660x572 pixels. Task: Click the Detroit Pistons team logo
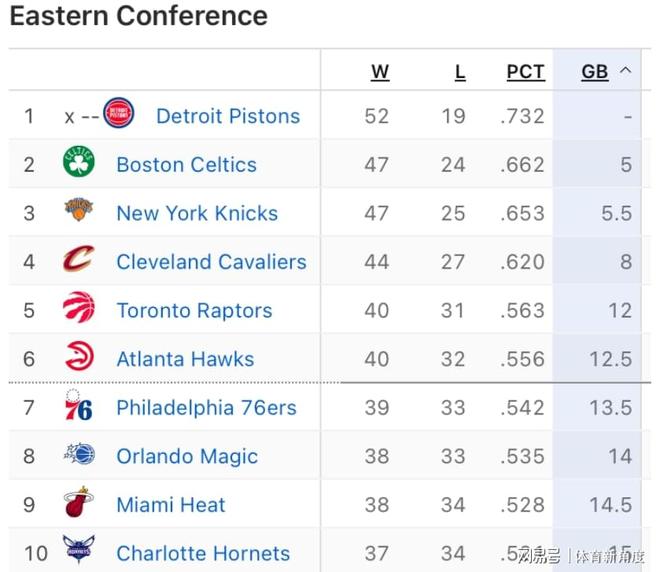tap(119, 115)
